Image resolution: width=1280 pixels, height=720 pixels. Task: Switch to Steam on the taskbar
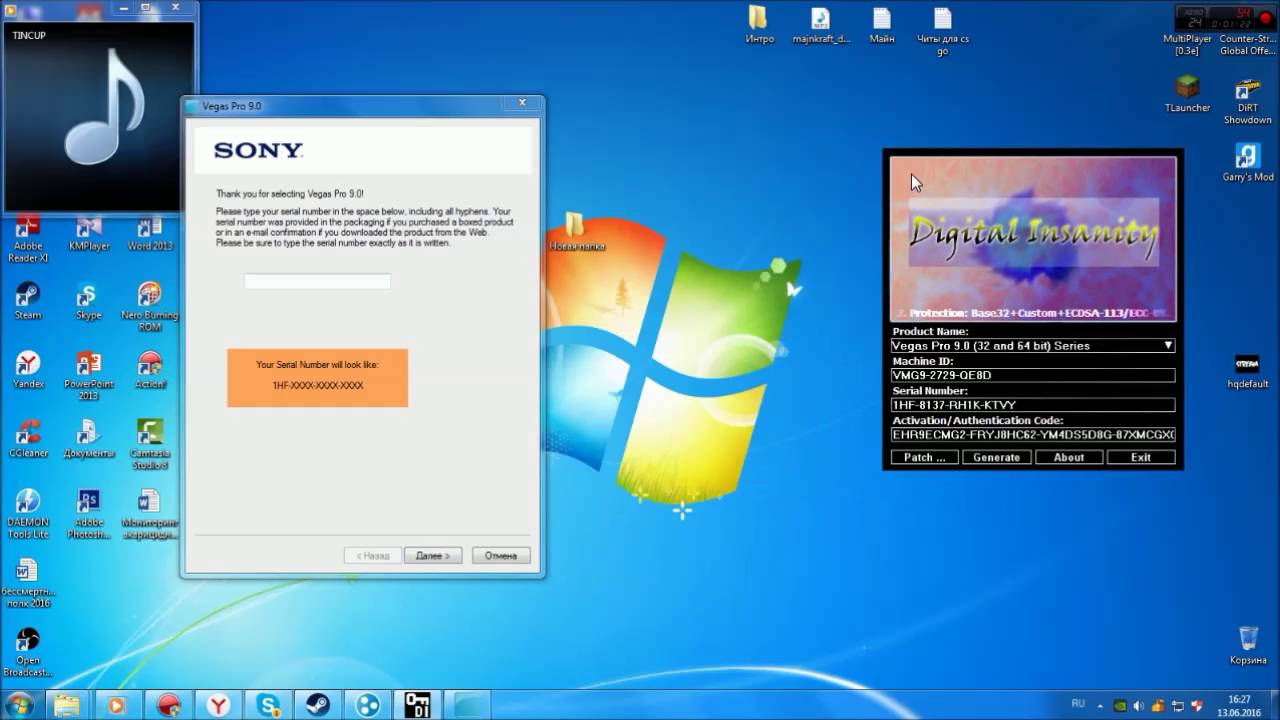[x=318, y=705]
